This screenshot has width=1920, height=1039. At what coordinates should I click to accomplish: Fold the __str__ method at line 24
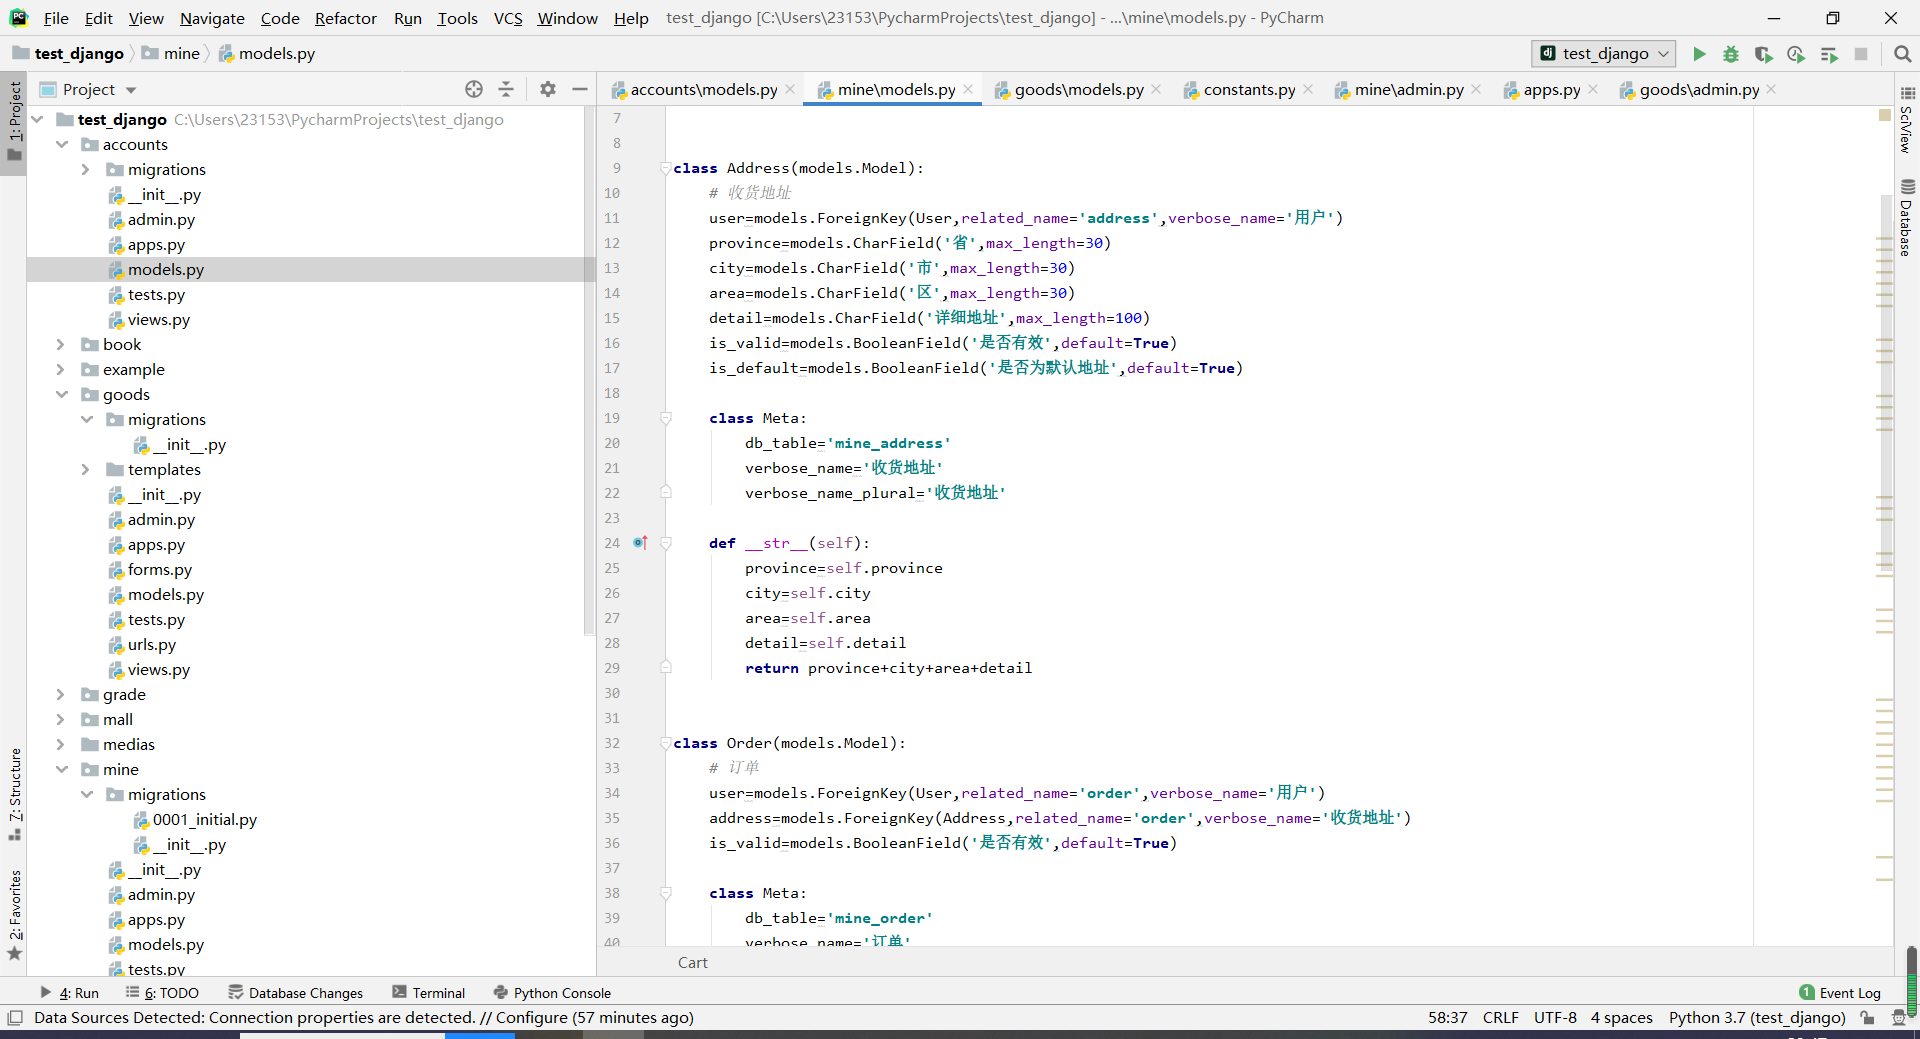pos(665,543)
